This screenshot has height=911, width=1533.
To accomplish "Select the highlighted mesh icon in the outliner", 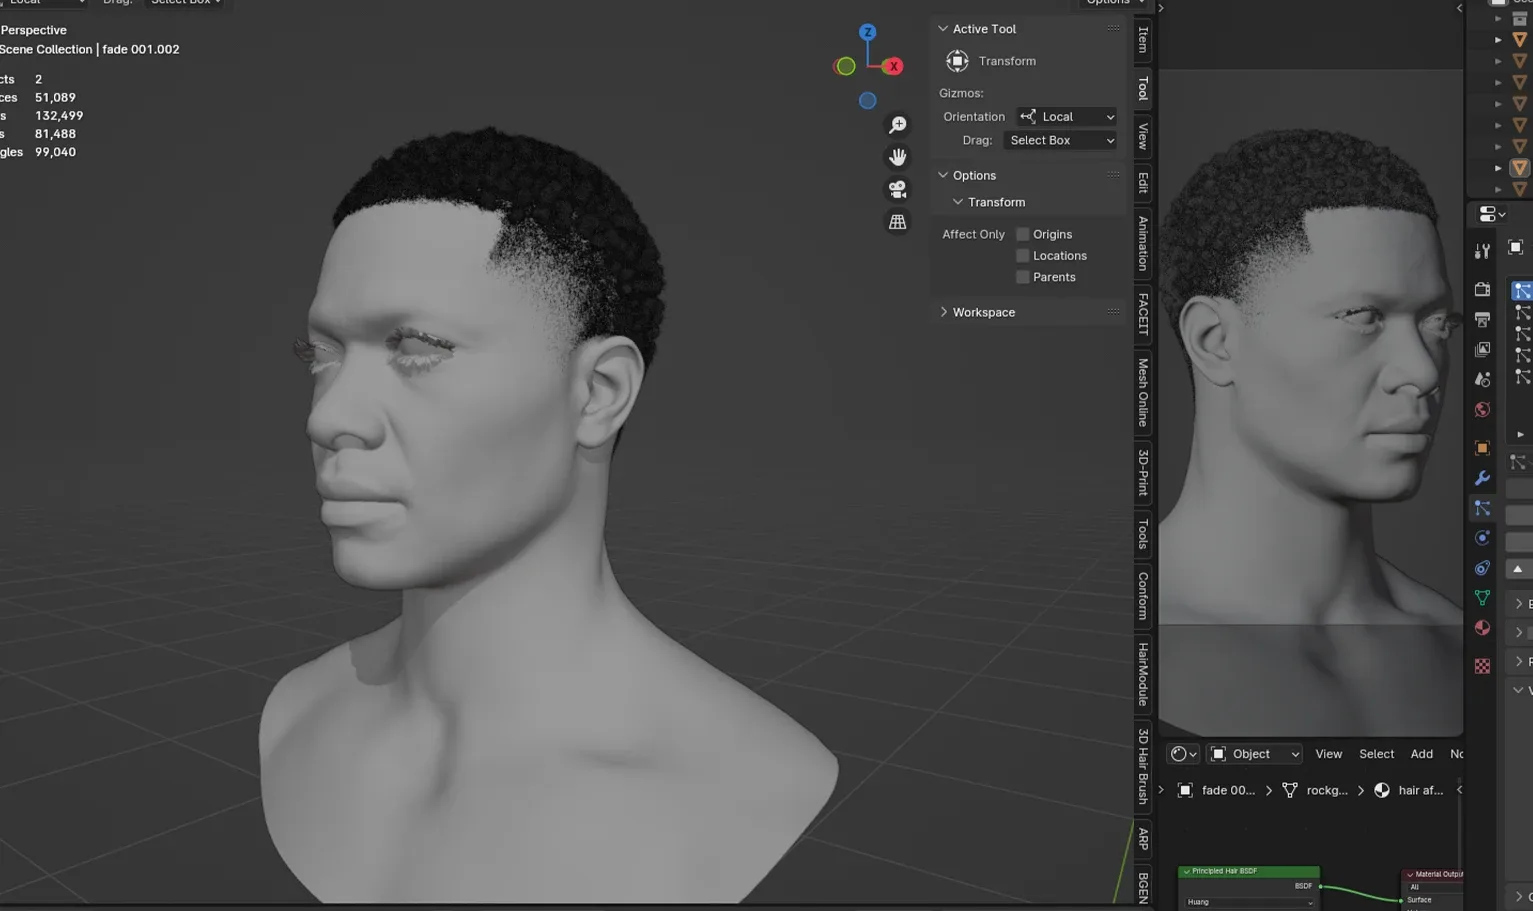I will pos(1520,168).
